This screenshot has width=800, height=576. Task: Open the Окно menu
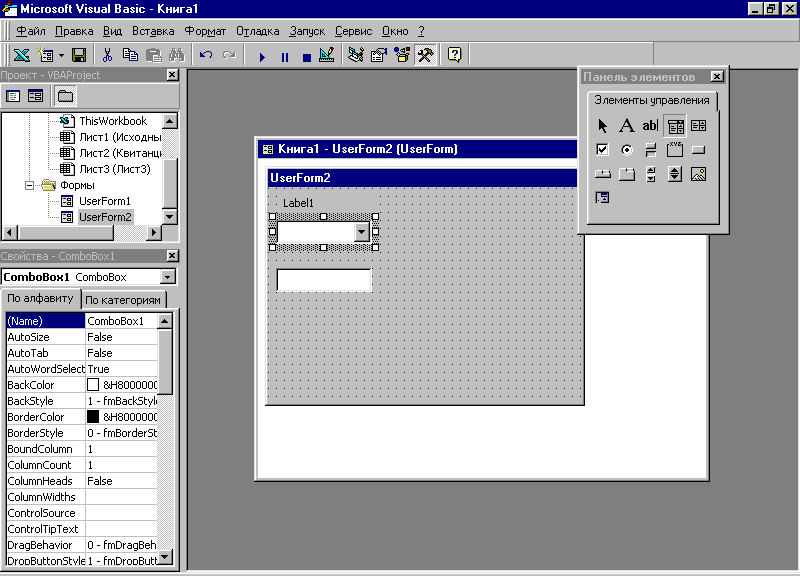(x=395, y=31)
